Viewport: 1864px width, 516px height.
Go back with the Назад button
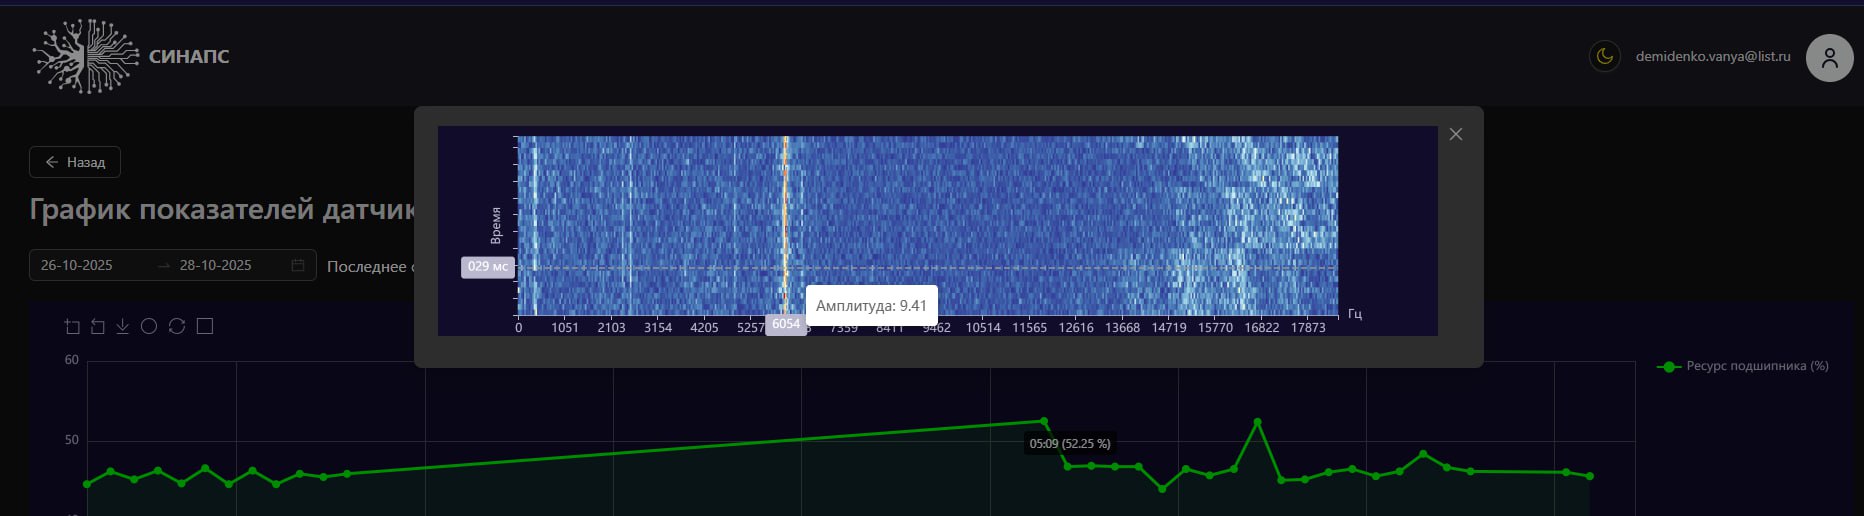(x=75, y=162)
